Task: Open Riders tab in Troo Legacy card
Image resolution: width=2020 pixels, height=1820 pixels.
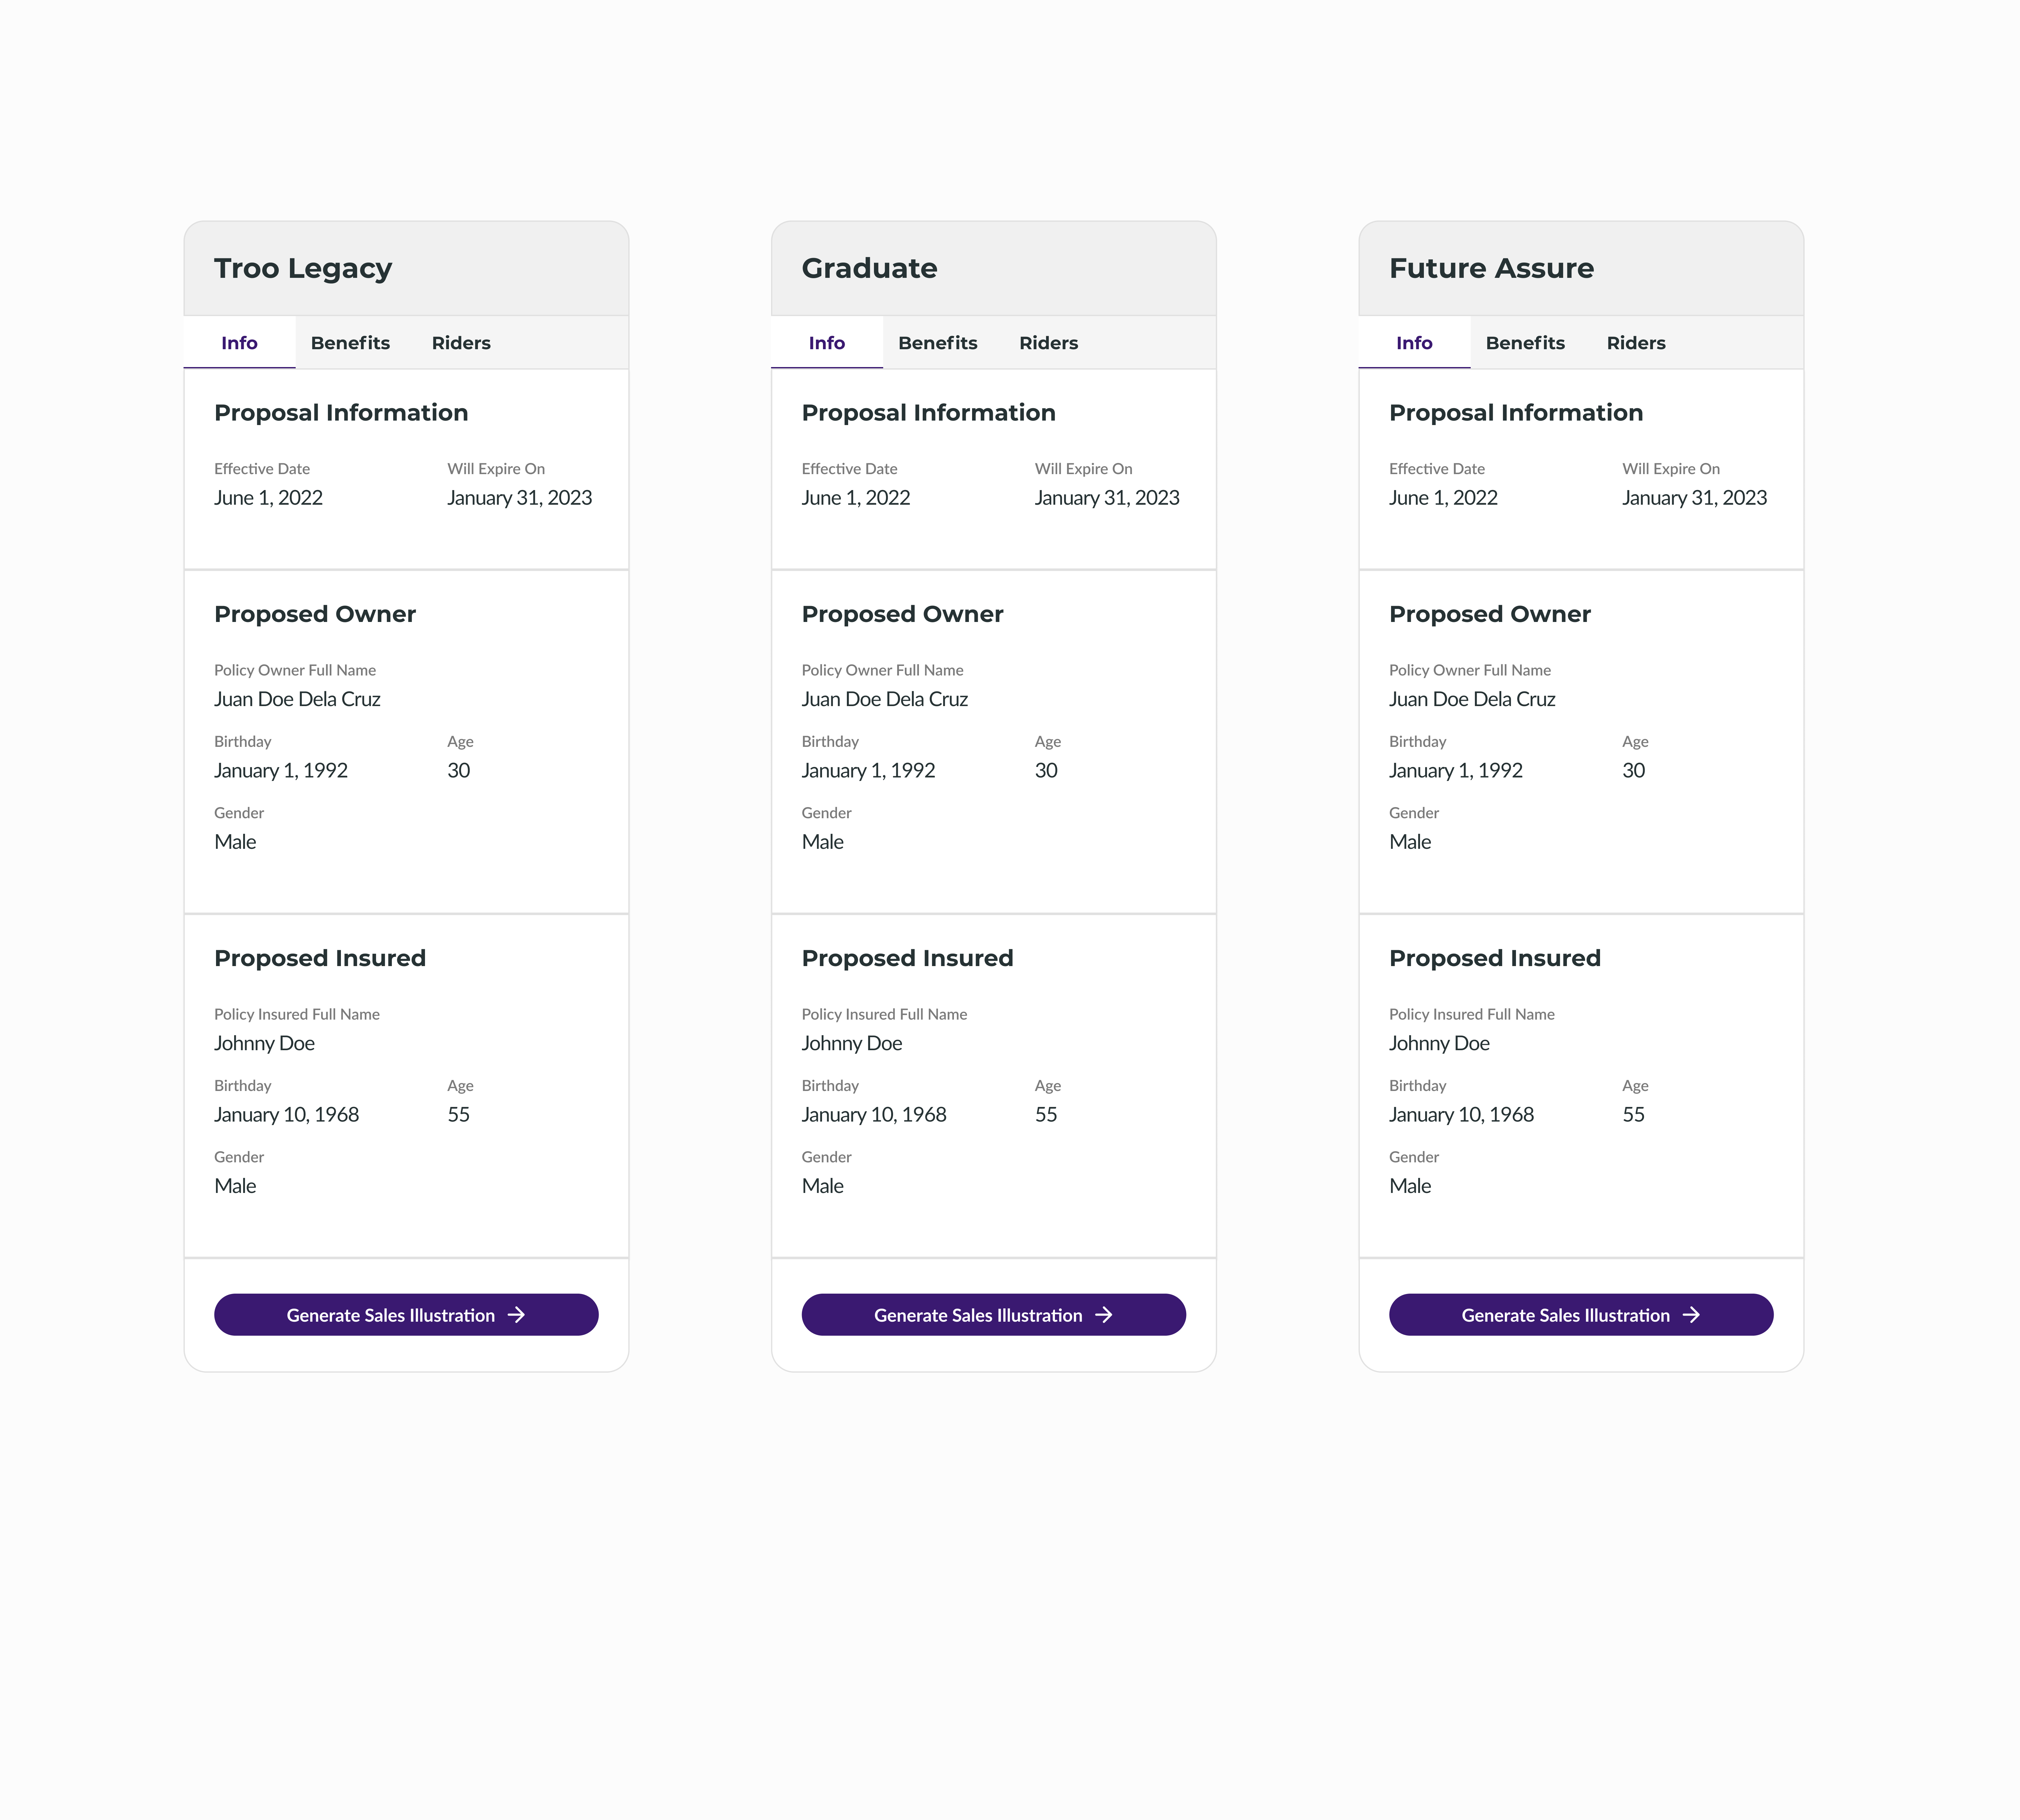Action: 461,343
